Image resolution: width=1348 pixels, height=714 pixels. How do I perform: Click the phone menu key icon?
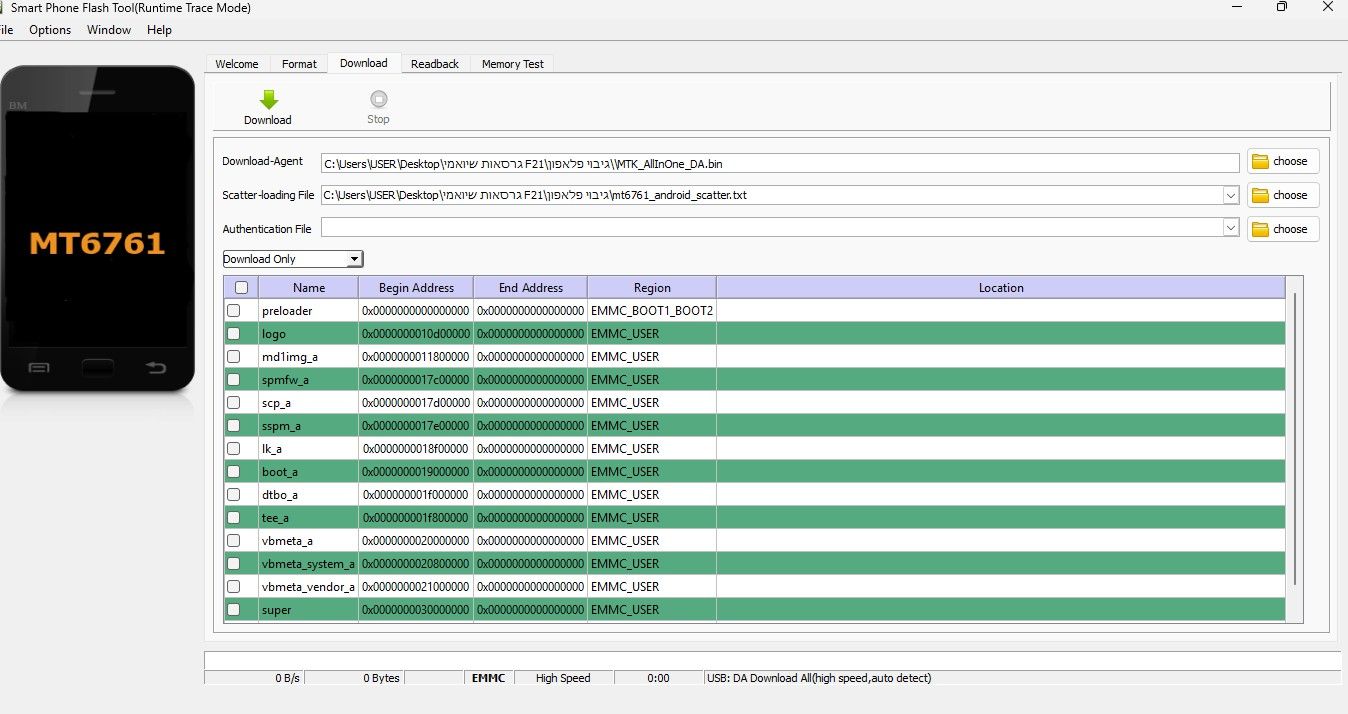(39, 368)
